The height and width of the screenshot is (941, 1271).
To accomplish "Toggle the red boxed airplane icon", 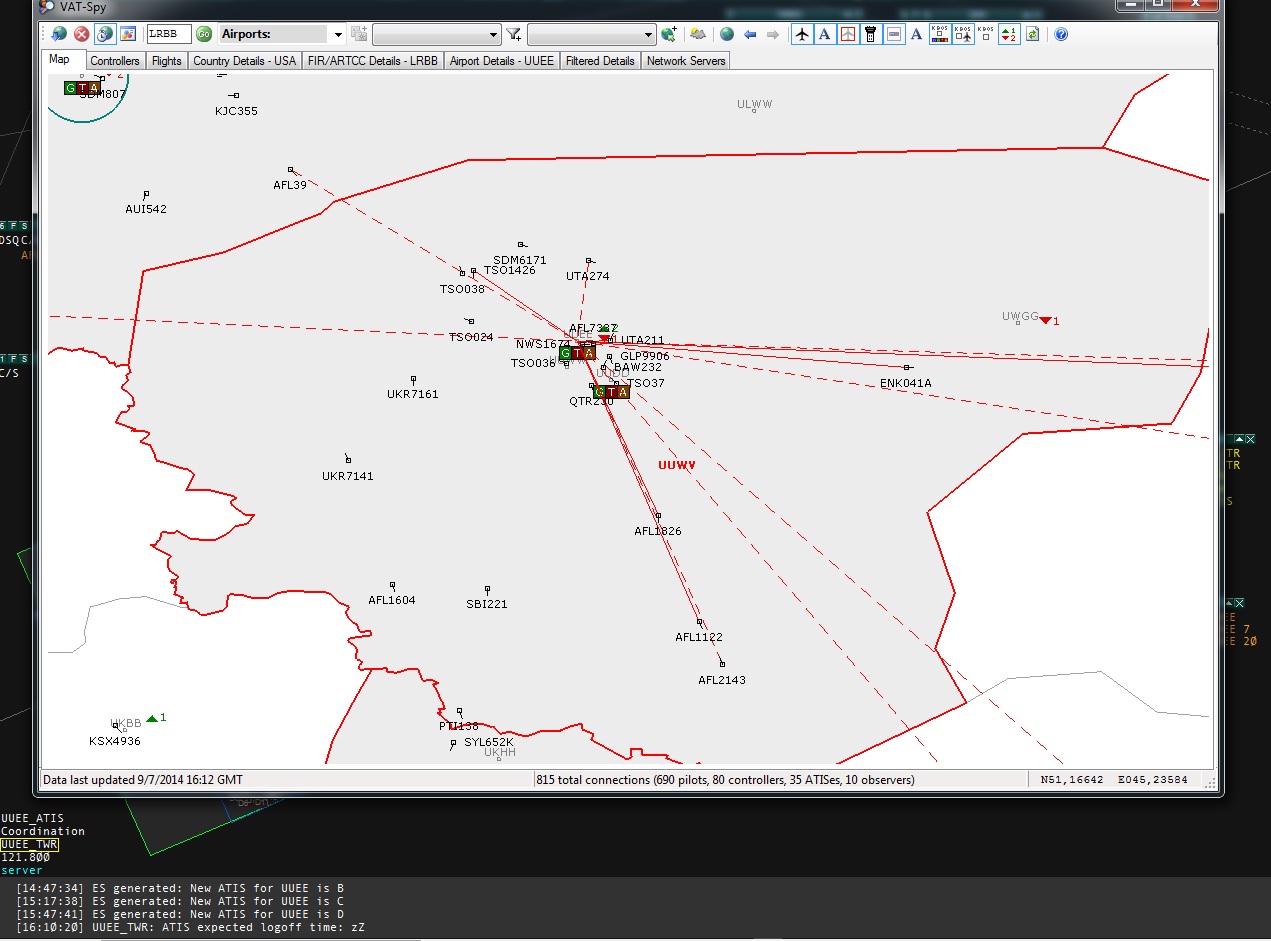I will pyautogui.click(x=848, y=34).
